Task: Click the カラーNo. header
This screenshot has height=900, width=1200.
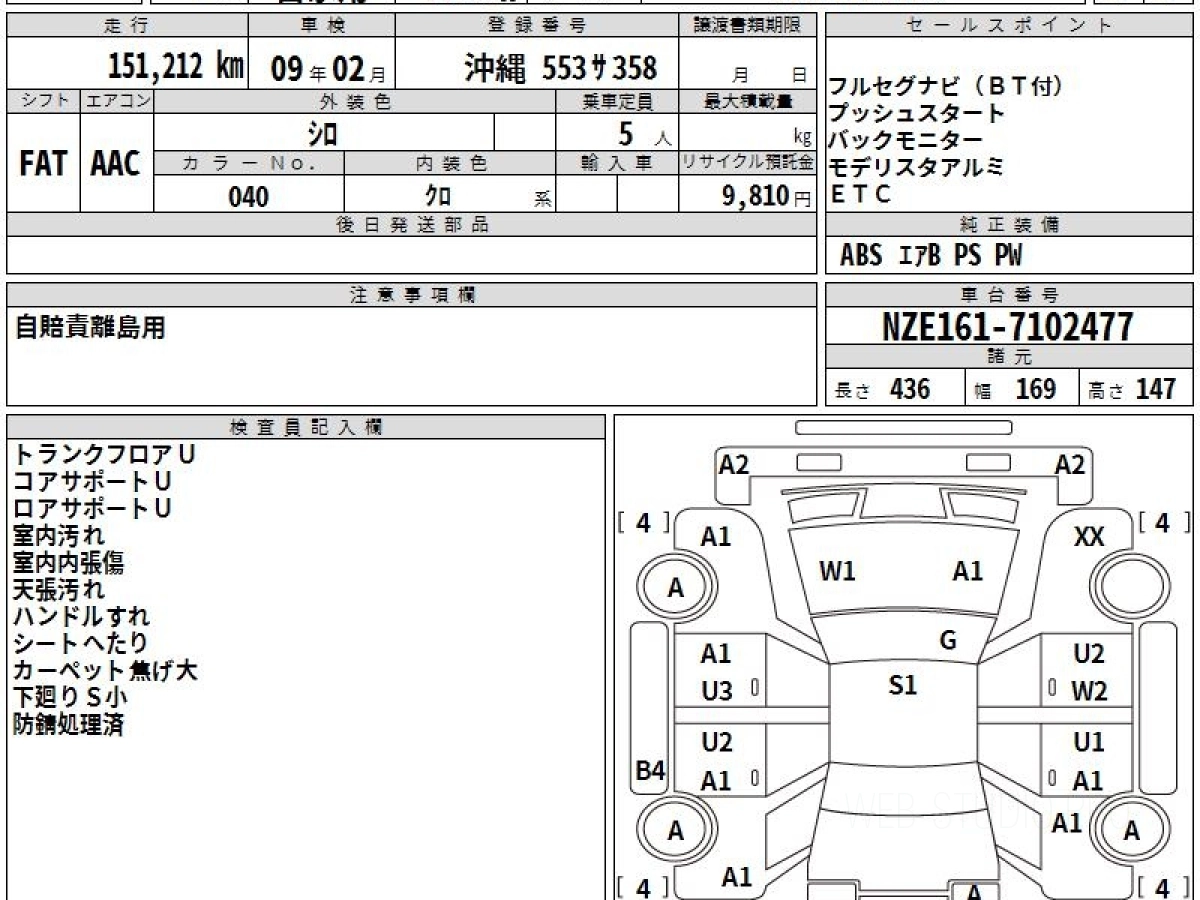Action: tap(249, 163)
